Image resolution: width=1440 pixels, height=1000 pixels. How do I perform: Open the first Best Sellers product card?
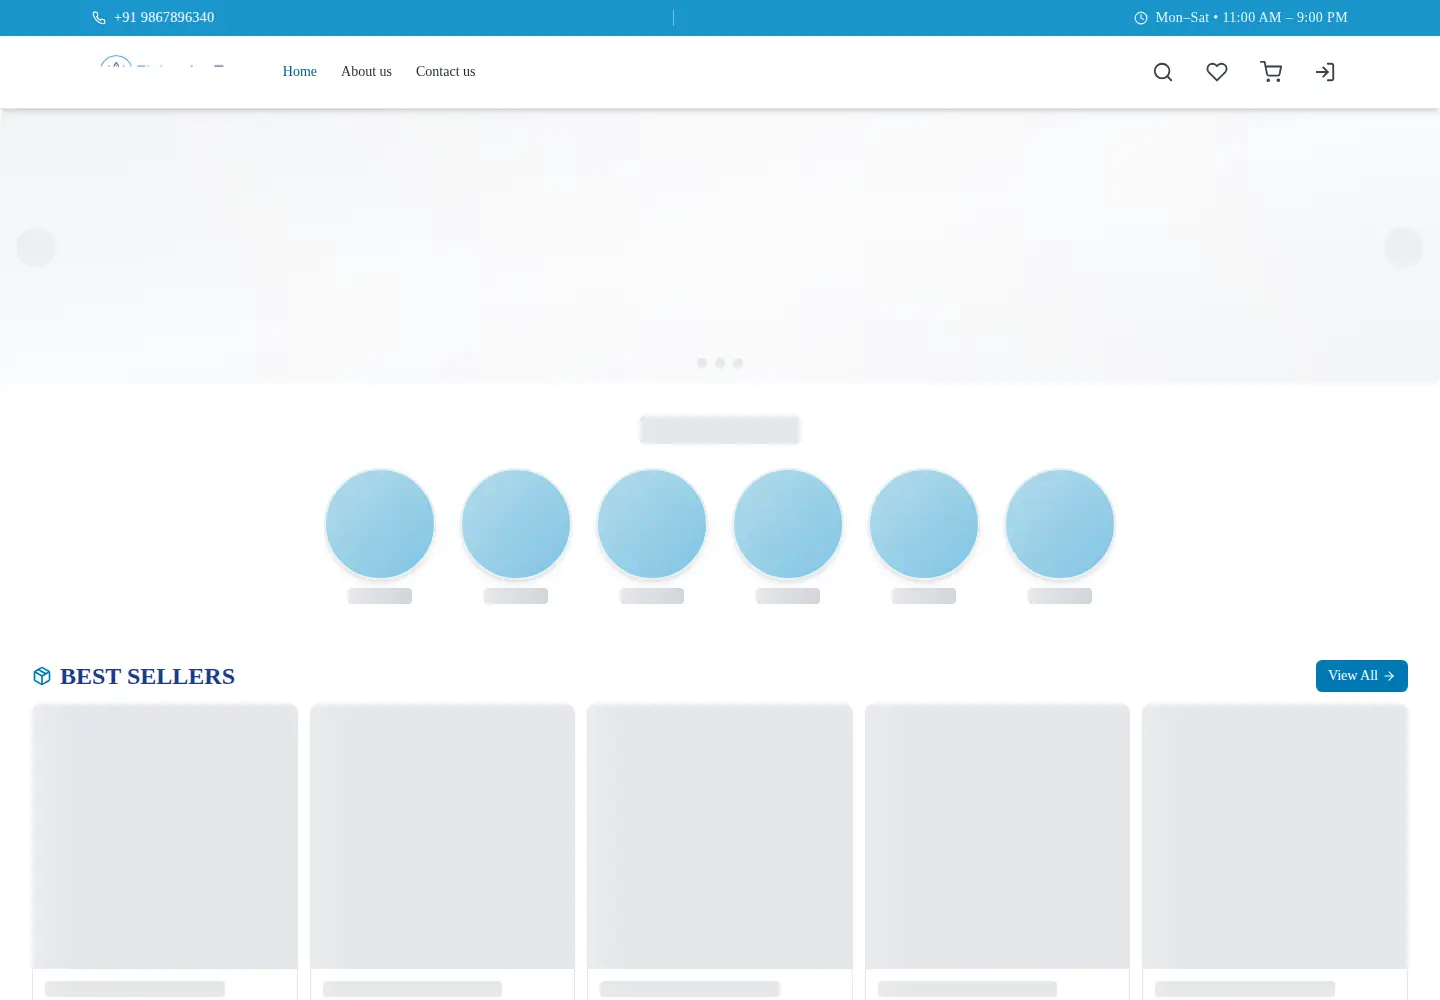click(165, 852)
